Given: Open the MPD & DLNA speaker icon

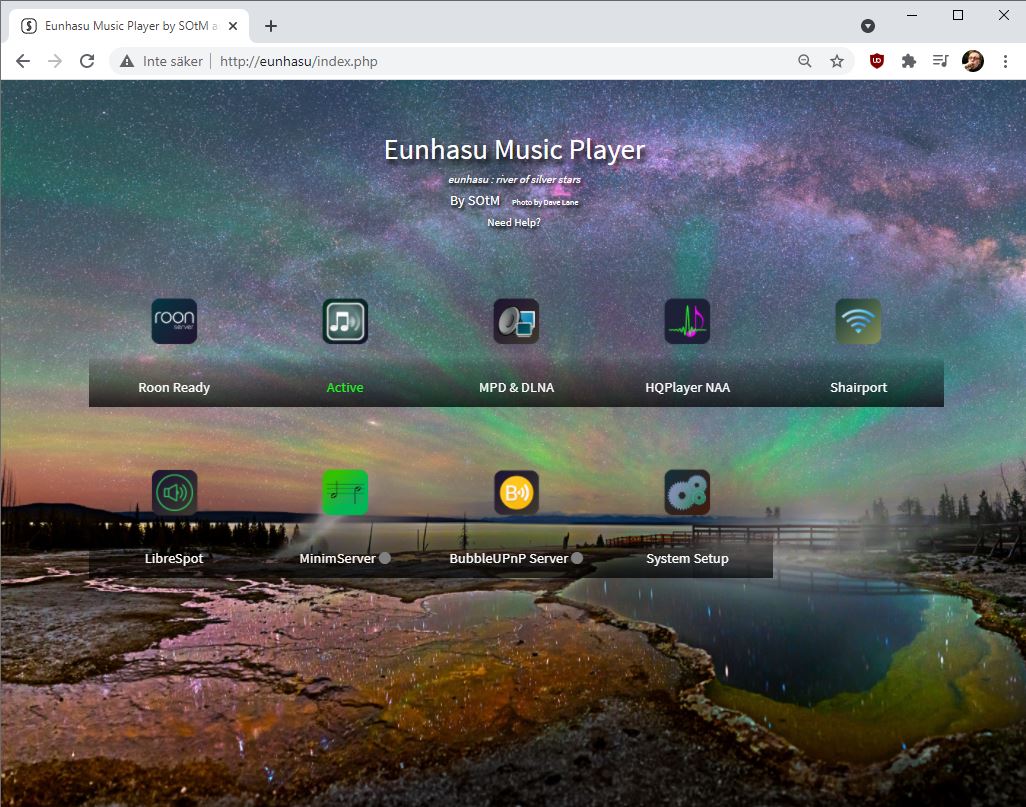Looking at the screenshot, I should coord(516,321).
